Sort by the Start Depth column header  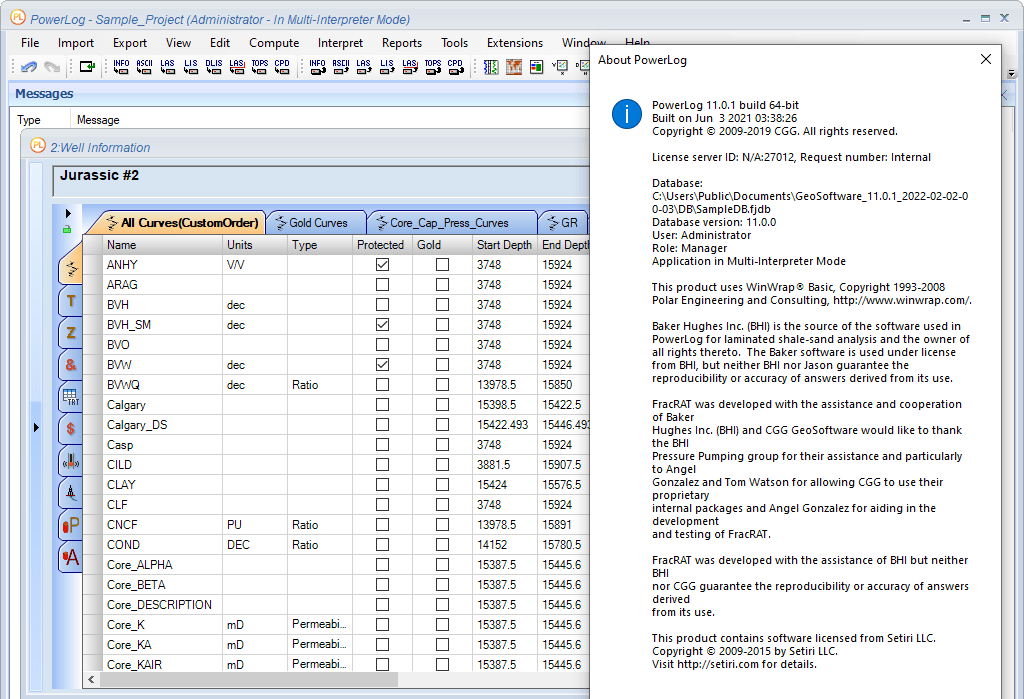pos(504,245)
